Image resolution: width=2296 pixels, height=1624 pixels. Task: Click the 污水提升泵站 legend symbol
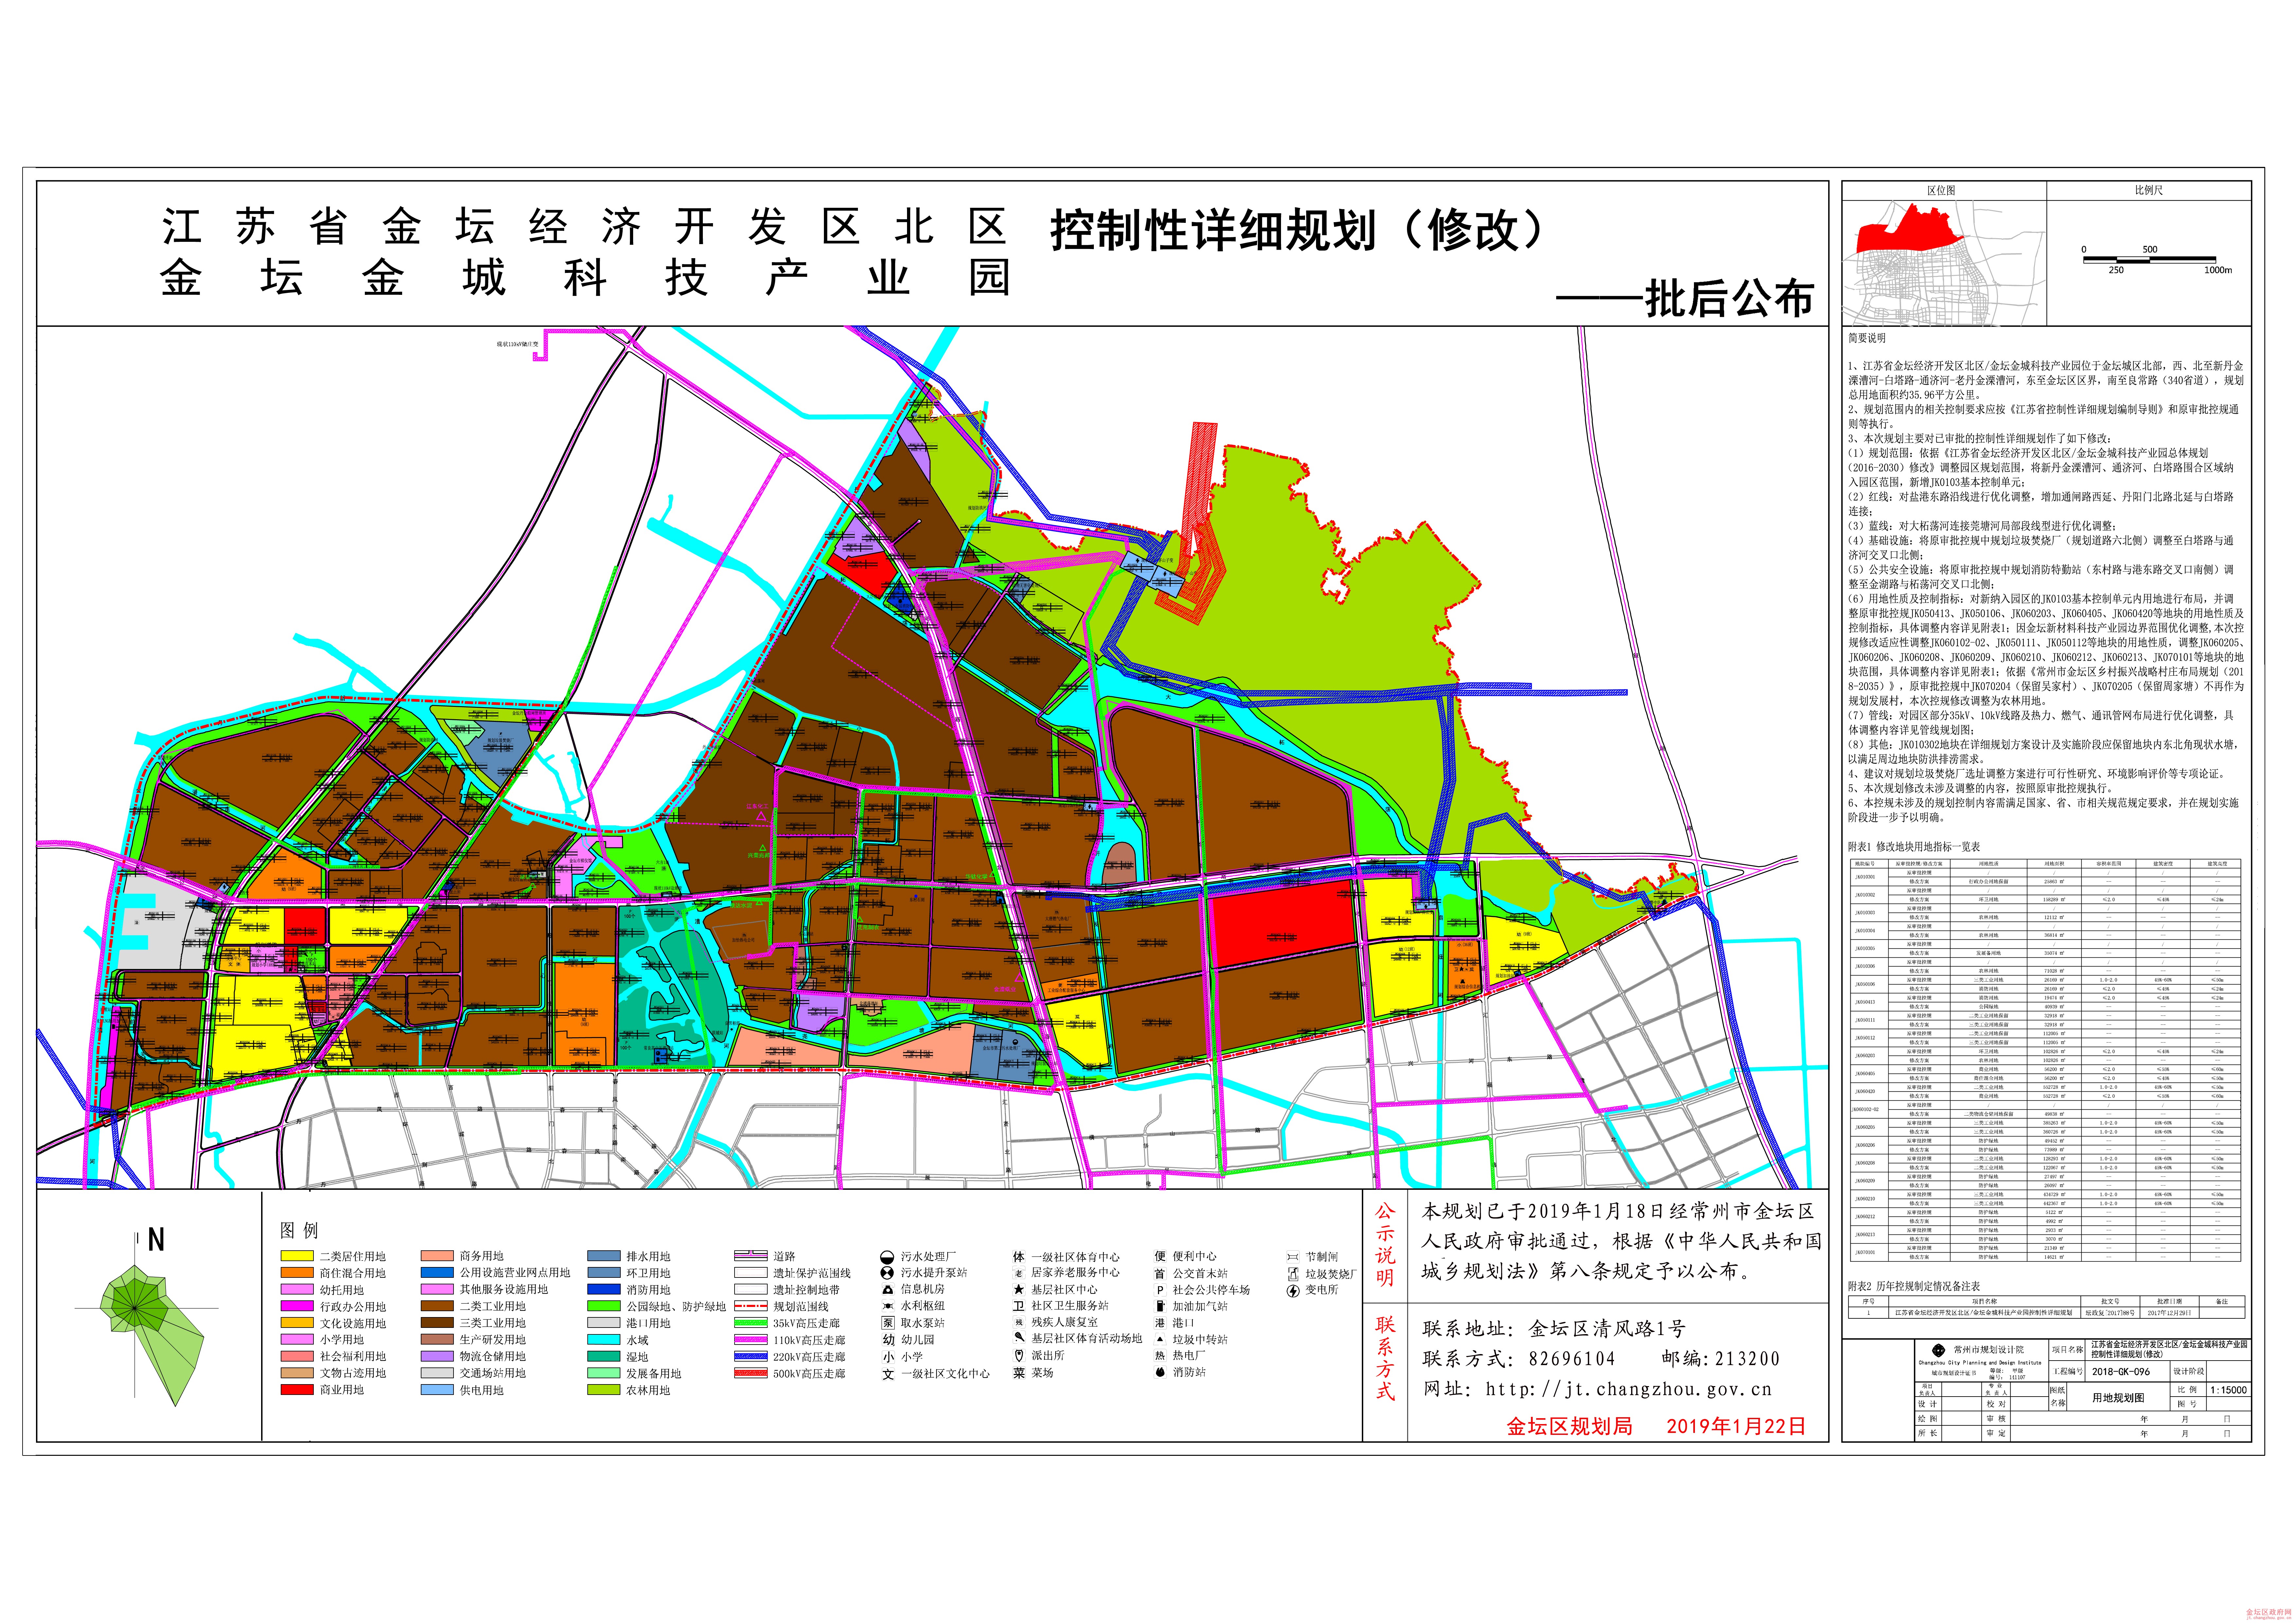(887, 1273)
